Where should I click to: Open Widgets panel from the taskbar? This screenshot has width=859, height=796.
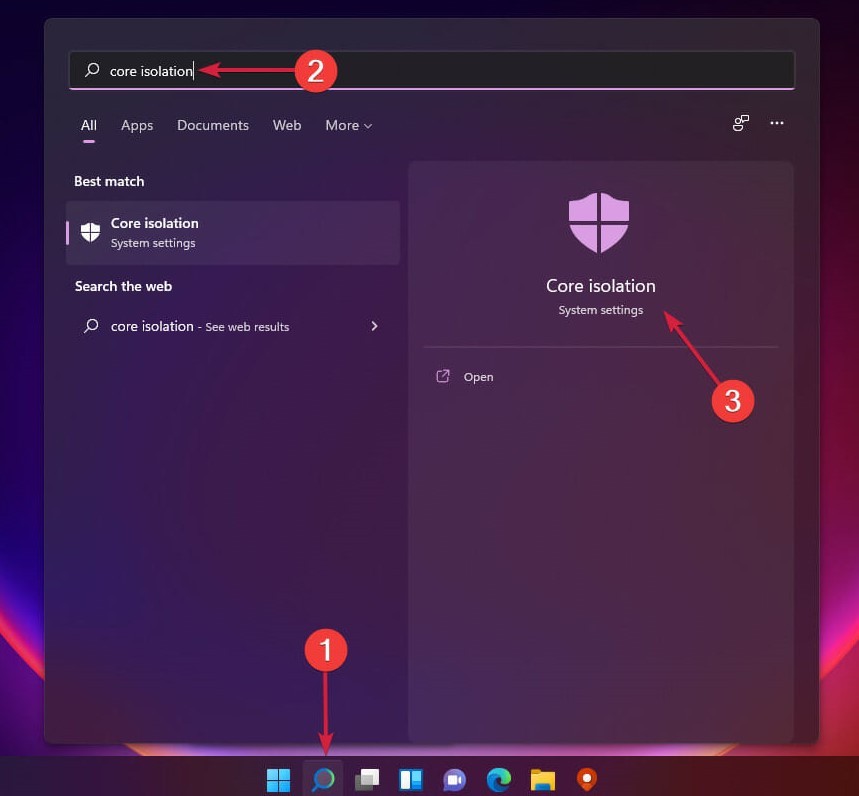click(x=411, y=779)
